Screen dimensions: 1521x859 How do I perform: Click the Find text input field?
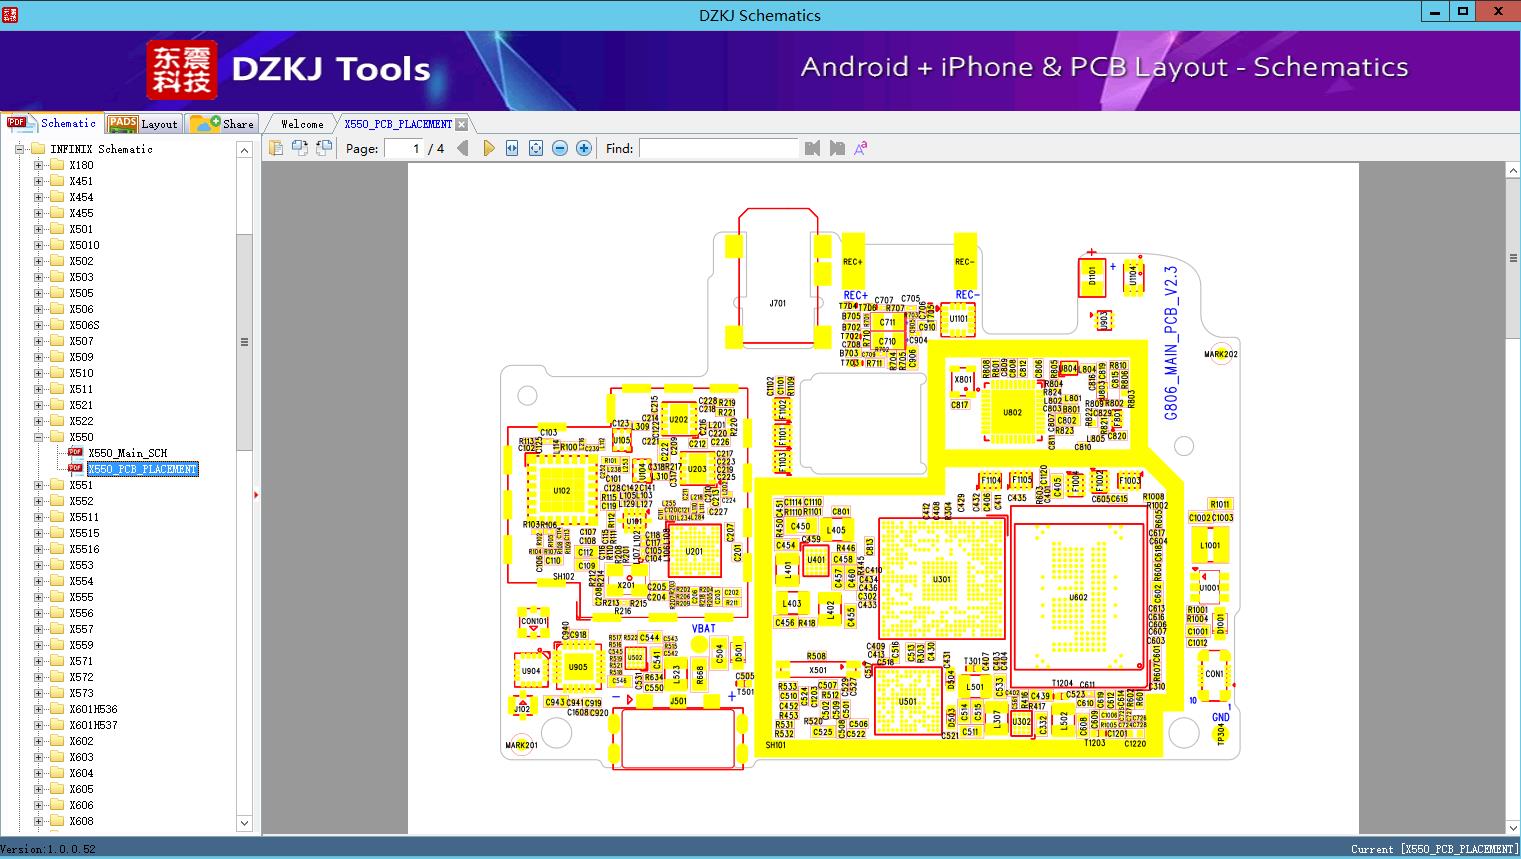pyautogui.click(x=718, y=148)
